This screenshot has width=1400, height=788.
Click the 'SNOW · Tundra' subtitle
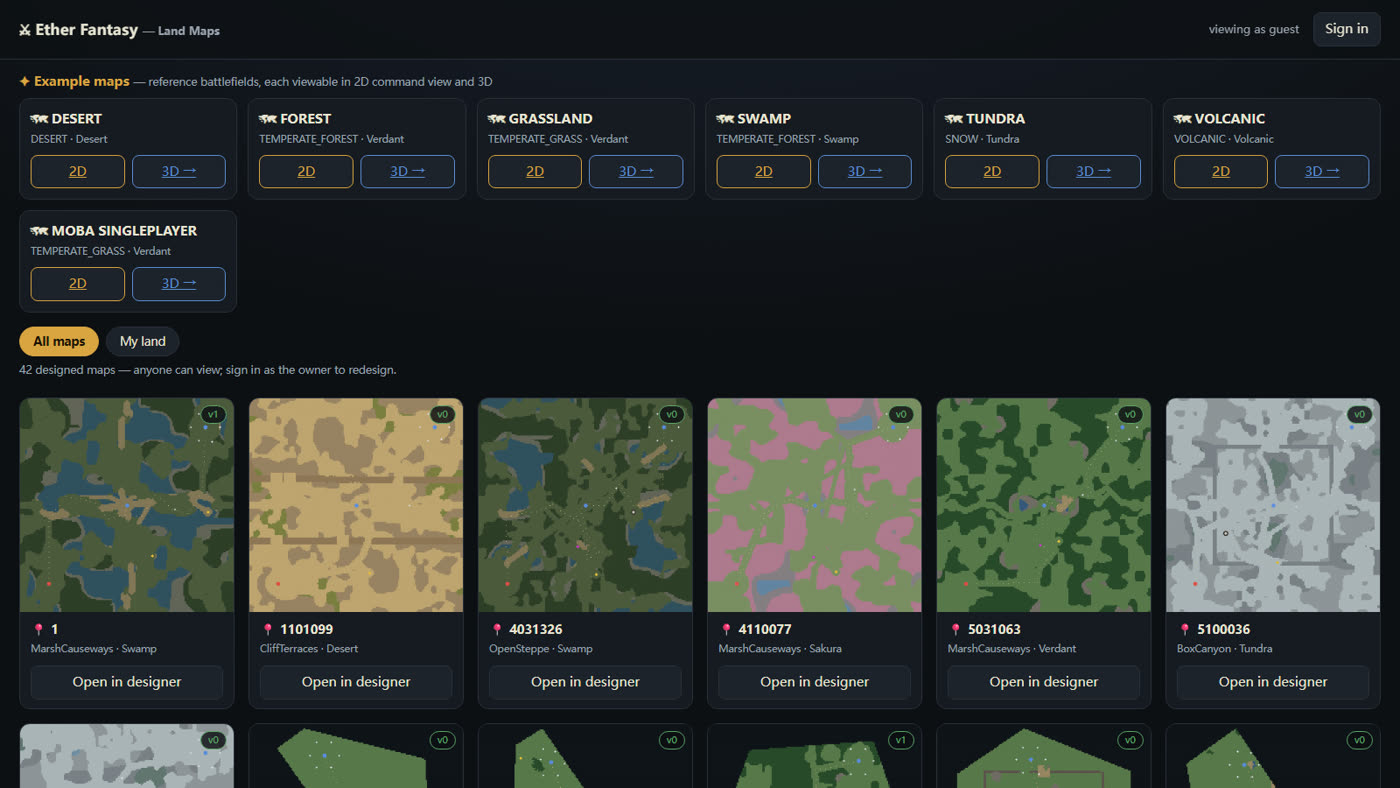[982, 139]
